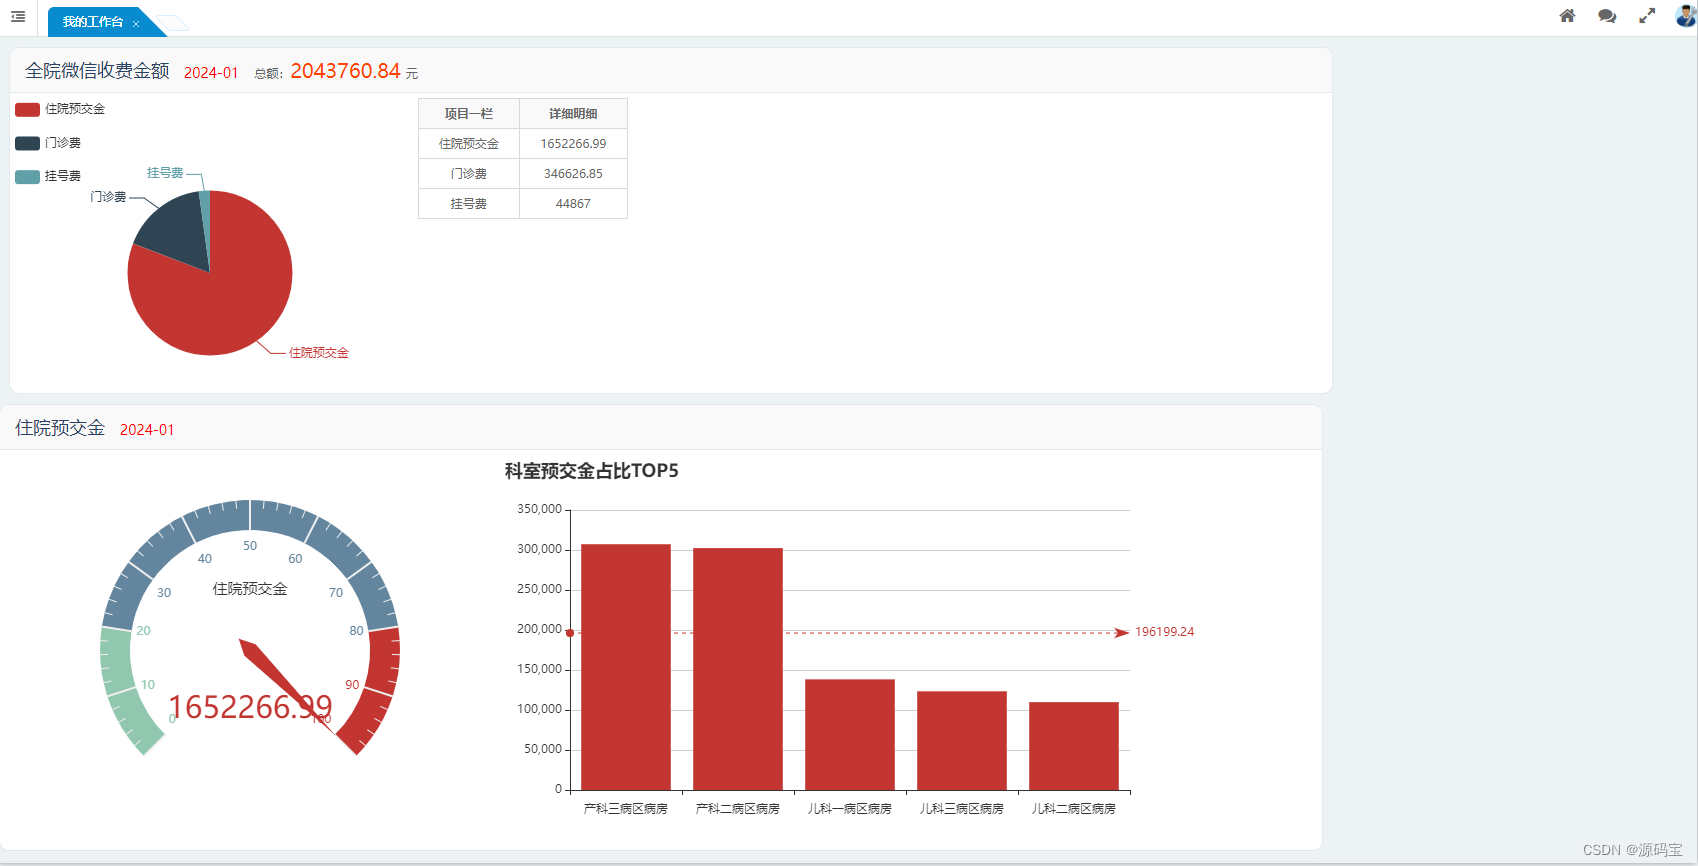This screenshot has width=1698, height=866.
Task: Toggle the sidebar menu hamburger icon
Action: pyautogui.click(x=18, y=17)
